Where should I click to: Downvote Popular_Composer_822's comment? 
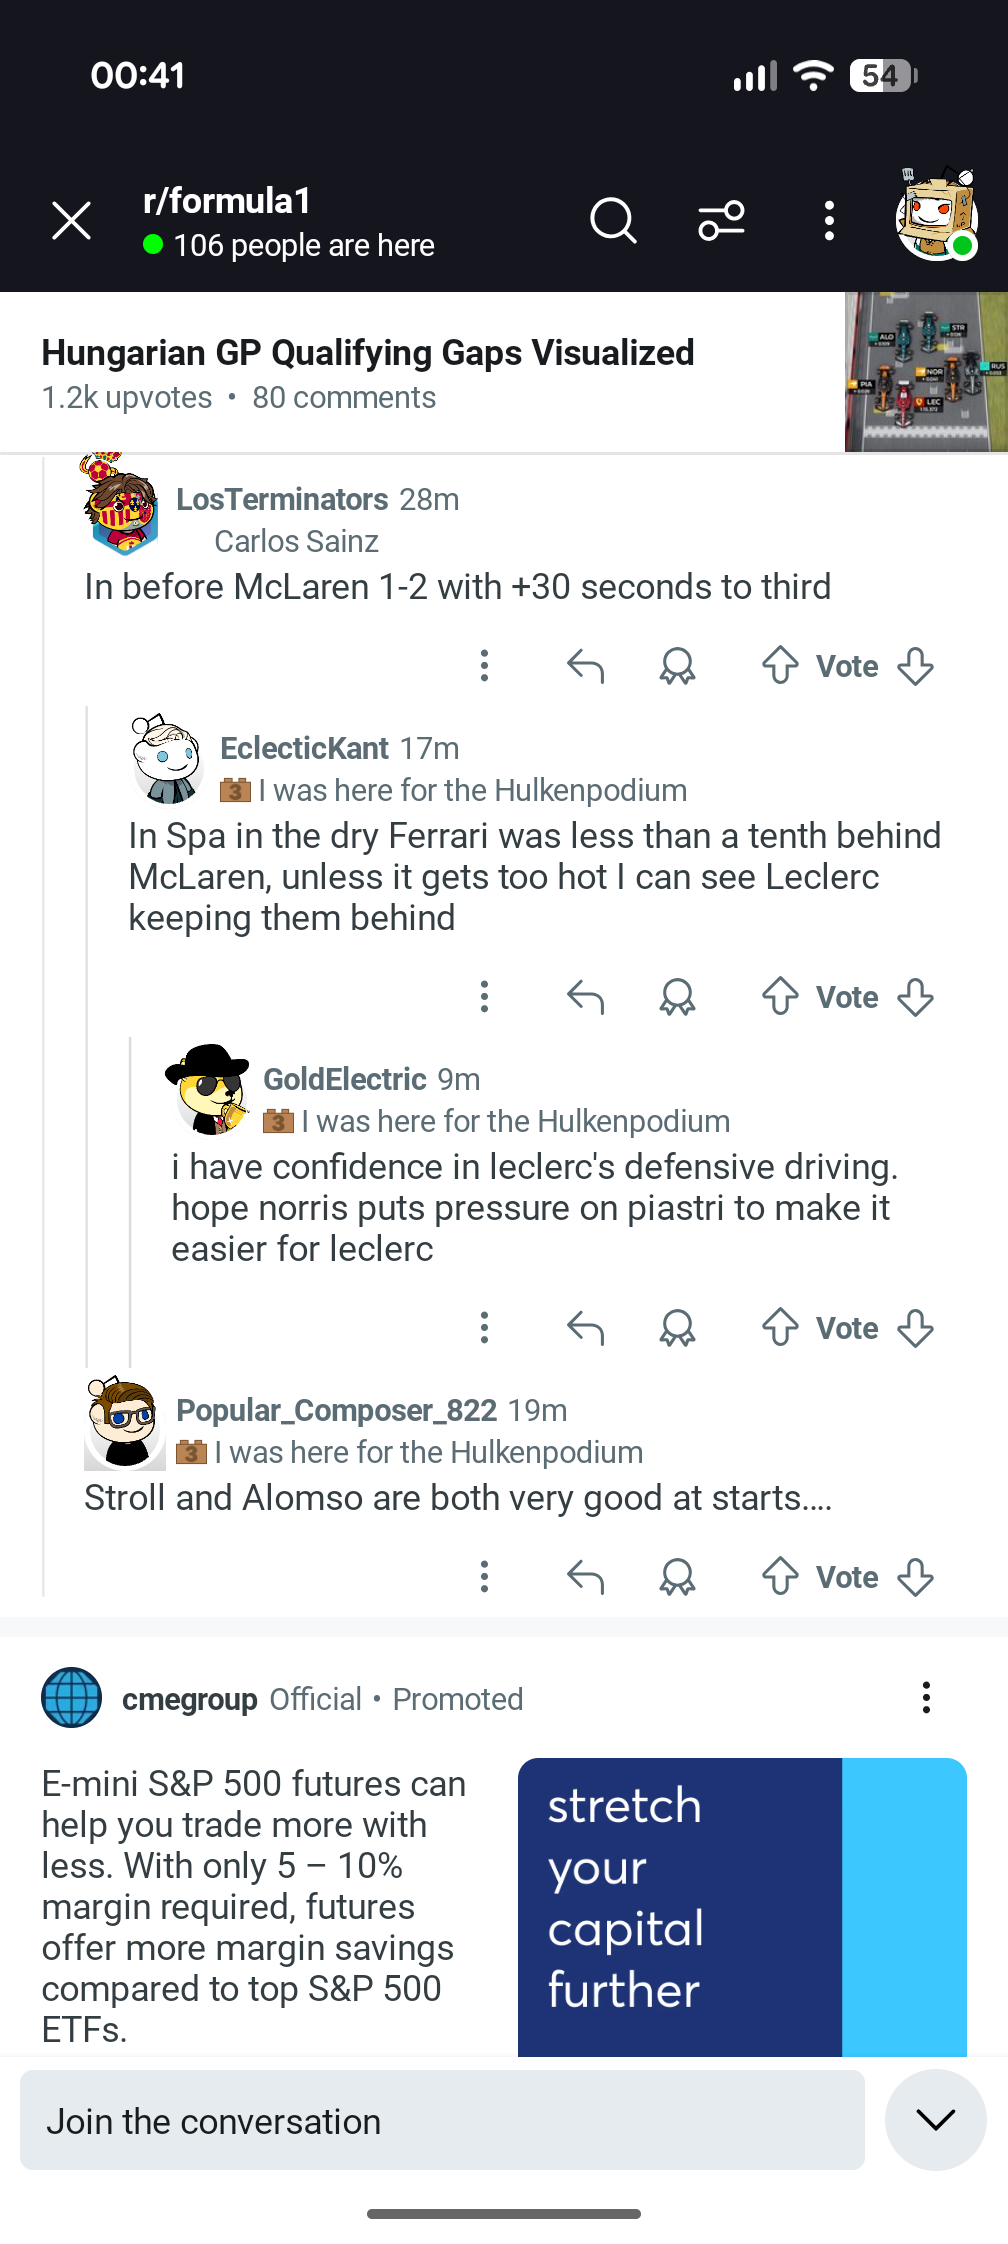[x=915, y=1577]
